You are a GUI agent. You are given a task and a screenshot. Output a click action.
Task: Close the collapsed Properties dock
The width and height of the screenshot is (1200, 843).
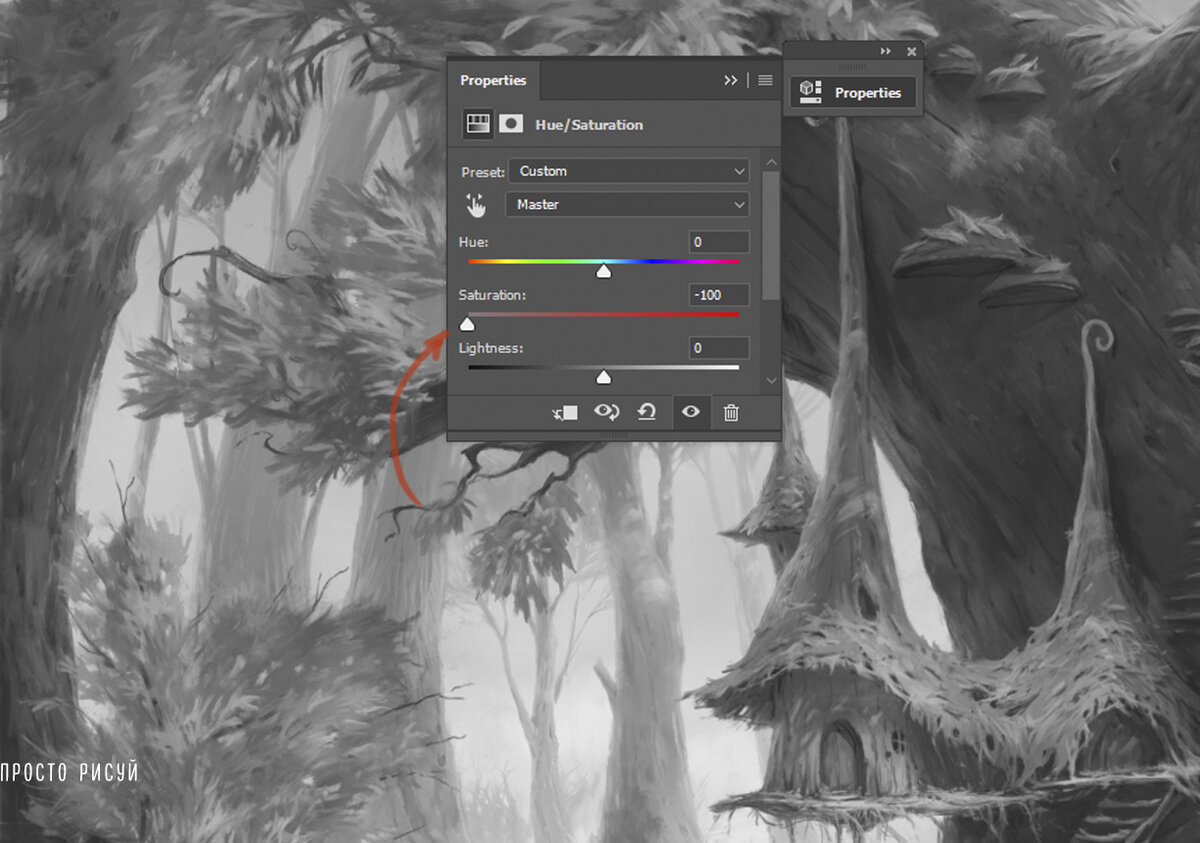(x=911, y=51)
